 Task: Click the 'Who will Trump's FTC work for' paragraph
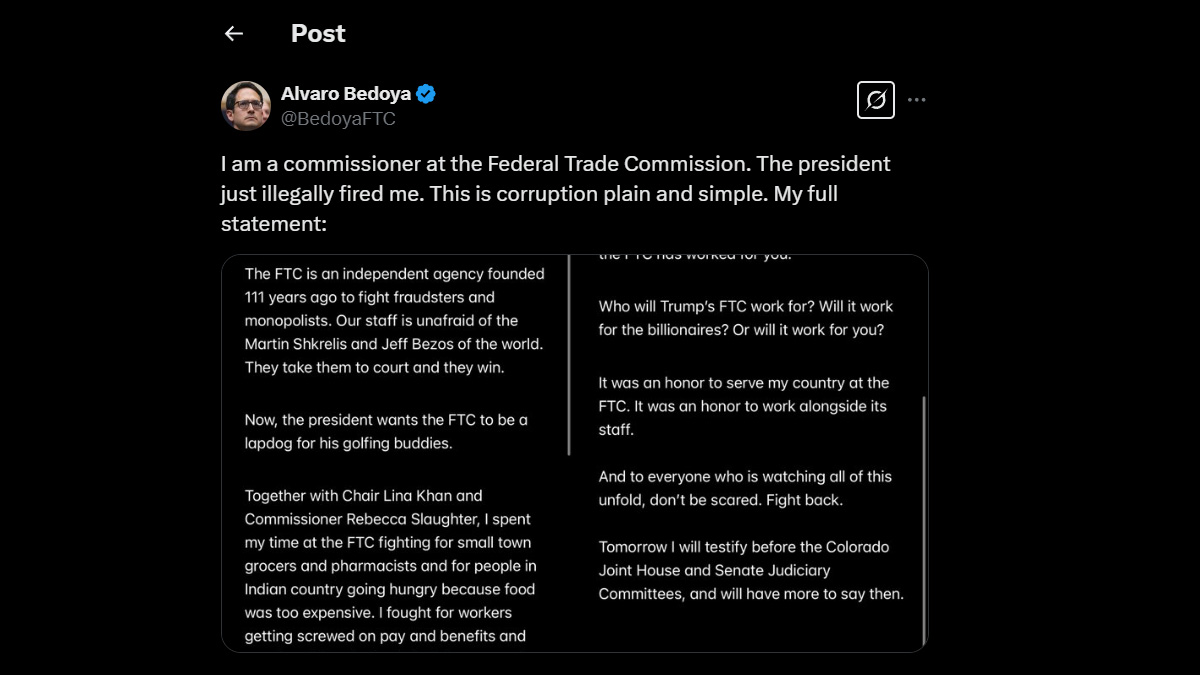tap(746, 318)
